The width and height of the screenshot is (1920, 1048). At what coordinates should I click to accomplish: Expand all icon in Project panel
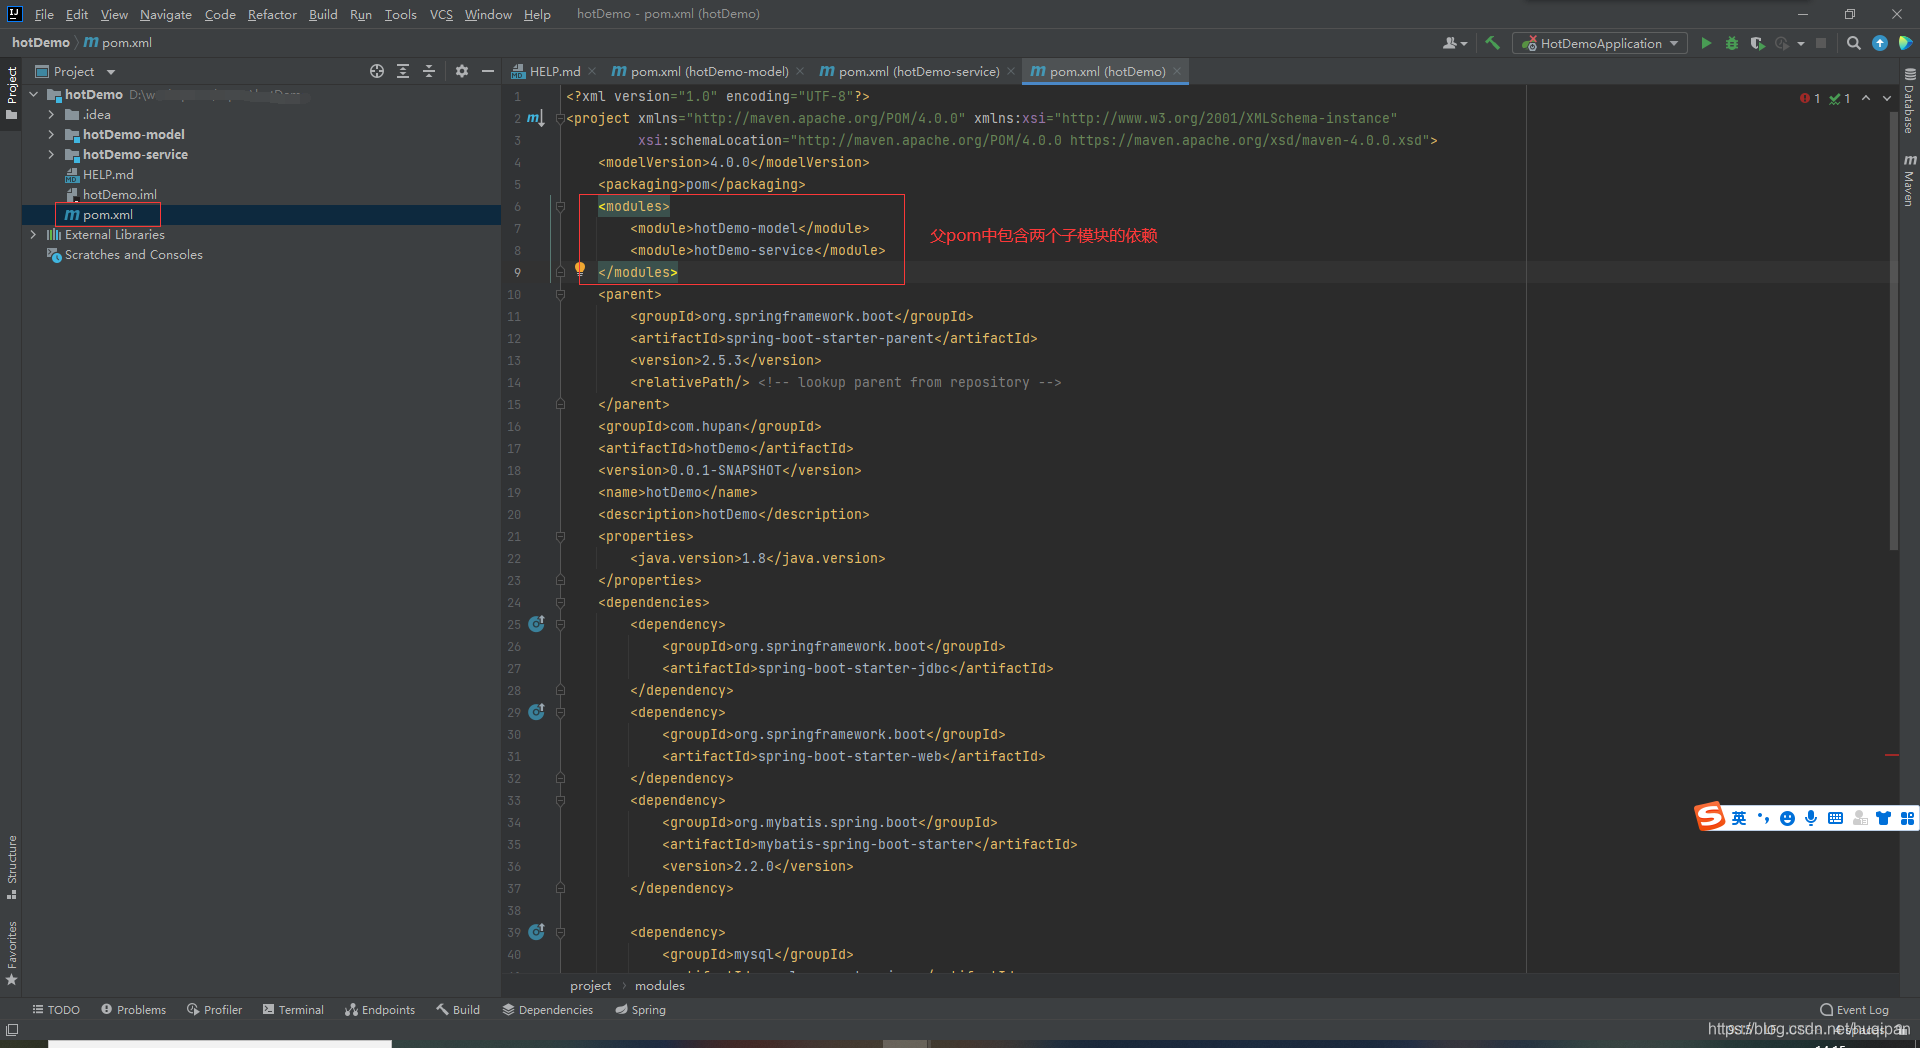tap(403, 71)
